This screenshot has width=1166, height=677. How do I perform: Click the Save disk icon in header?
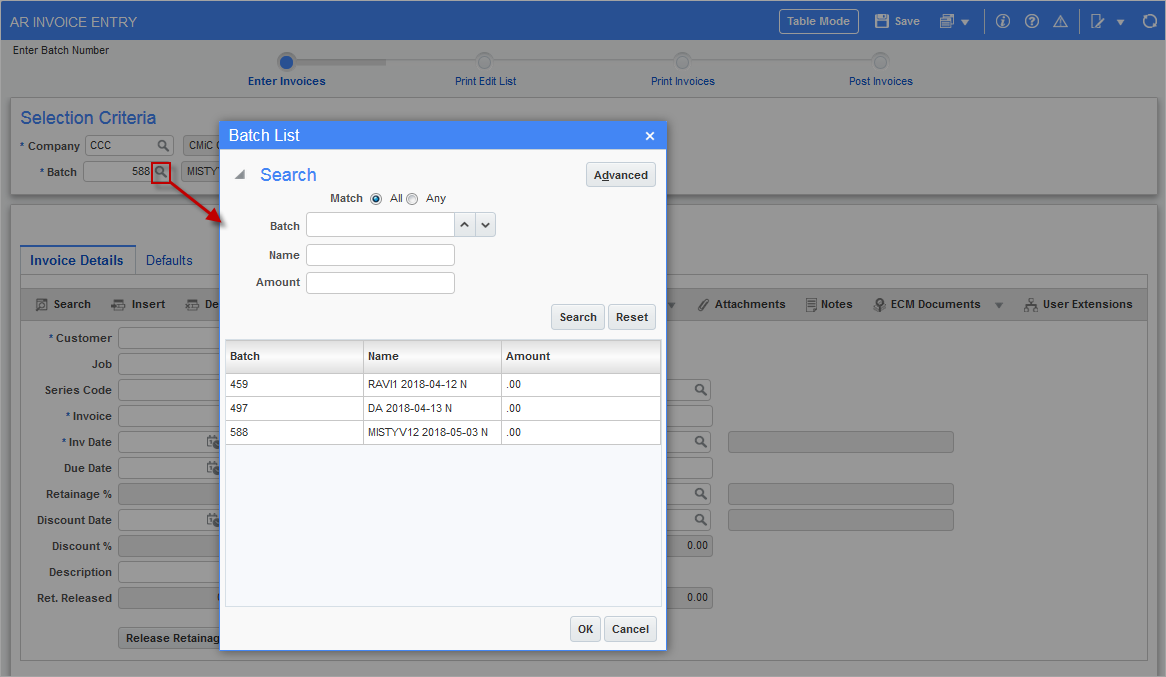(882, 22)
